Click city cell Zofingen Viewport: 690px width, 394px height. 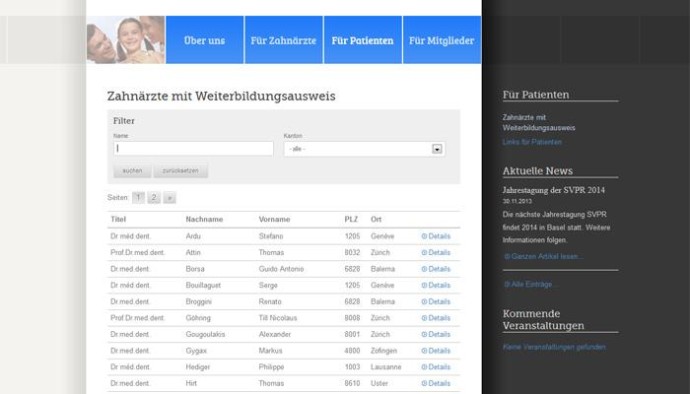click(x=384, y=351)
